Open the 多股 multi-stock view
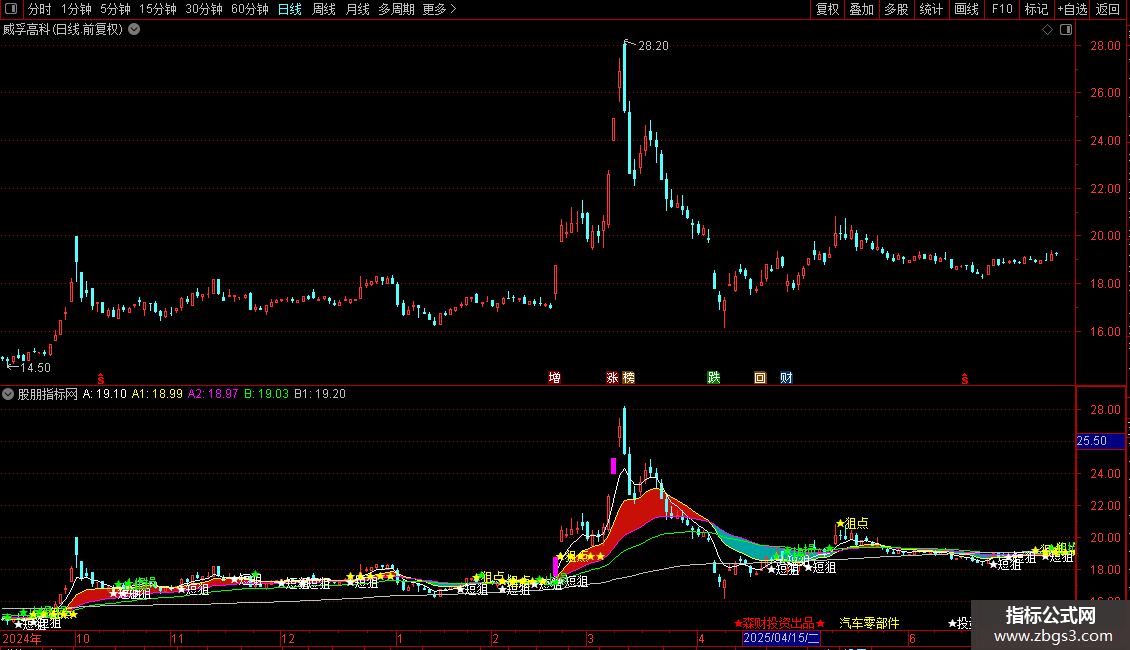Image resolution: width=1130 pixels, height=650 pixels. pyautogui.click(x=896, y=9)
